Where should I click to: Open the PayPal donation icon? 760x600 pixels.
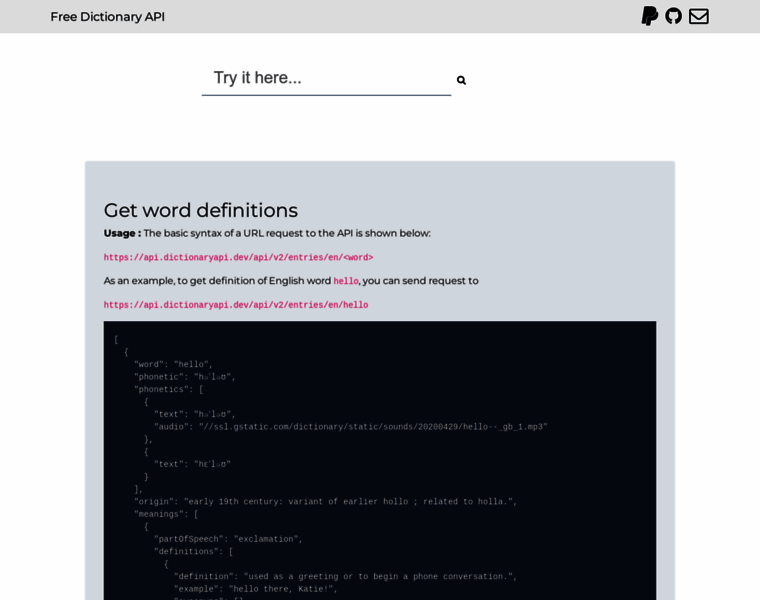pyautogui.click(x=650, y=16)
